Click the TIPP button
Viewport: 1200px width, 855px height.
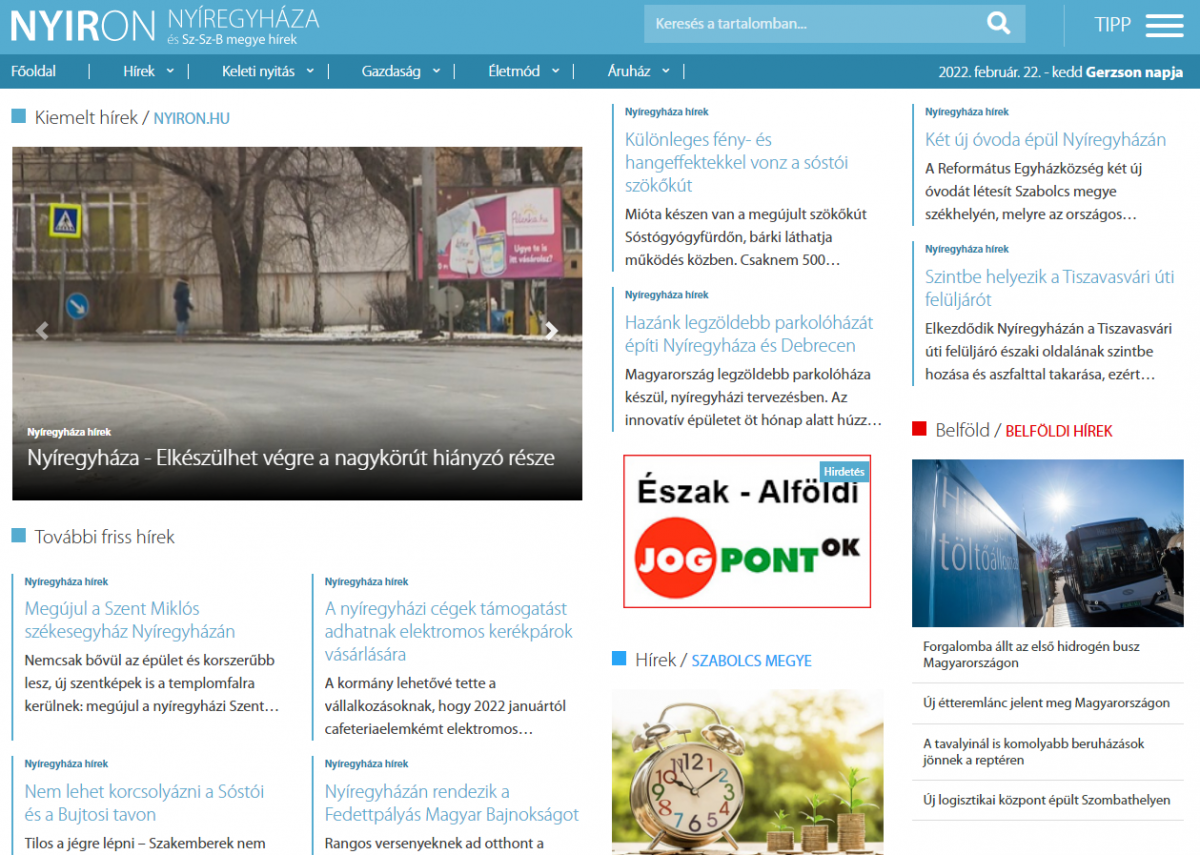pos(1112,25)
